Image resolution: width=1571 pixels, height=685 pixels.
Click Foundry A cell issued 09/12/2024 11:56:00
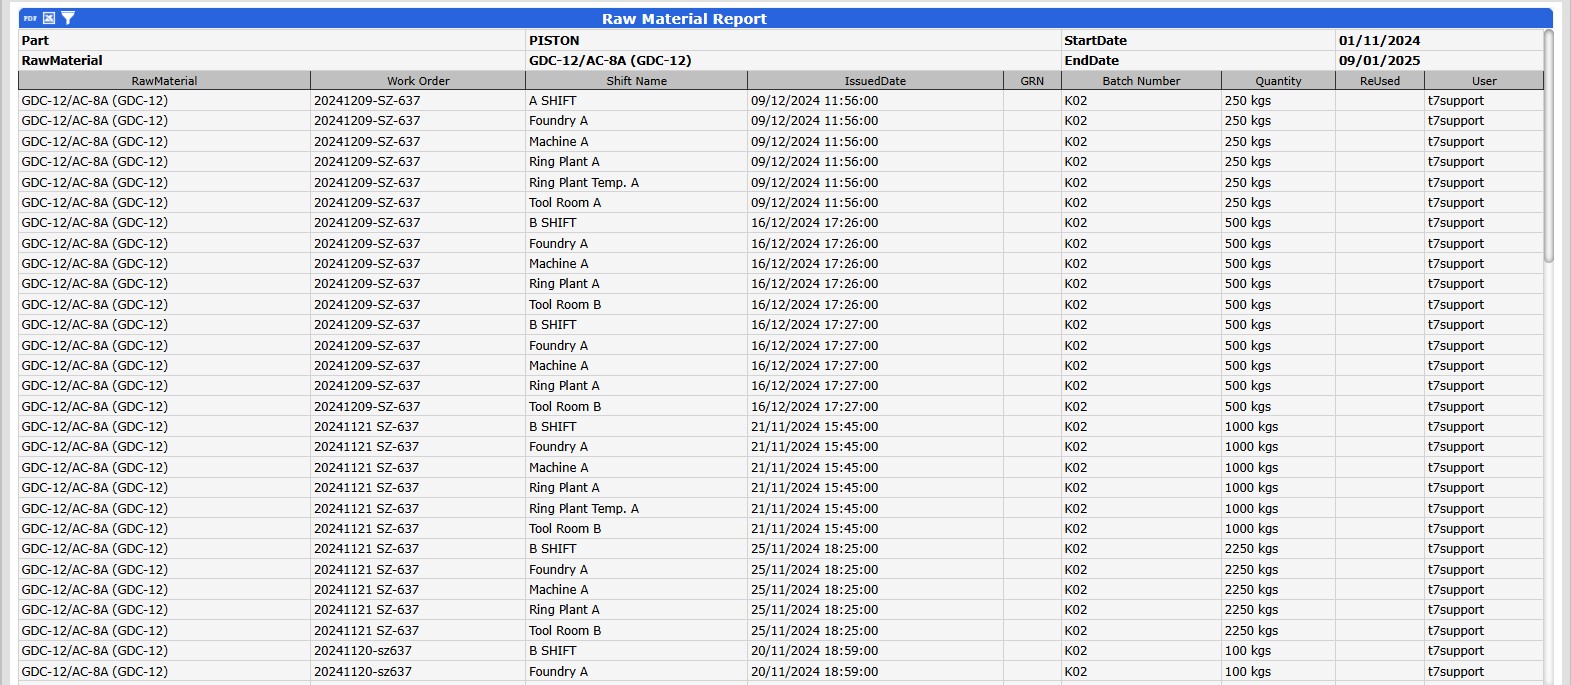[635, 121]
